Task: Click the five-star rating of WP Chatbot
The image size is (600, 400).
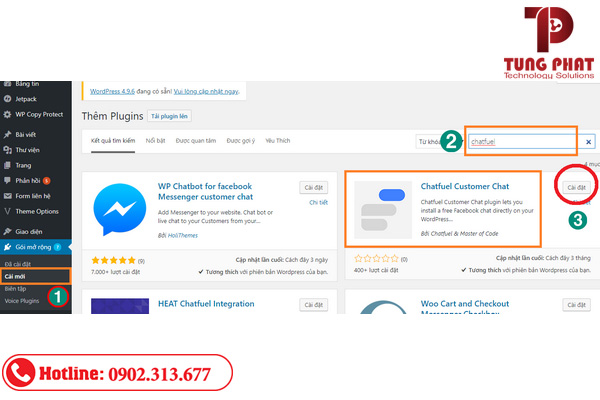Action: (114, 261)
